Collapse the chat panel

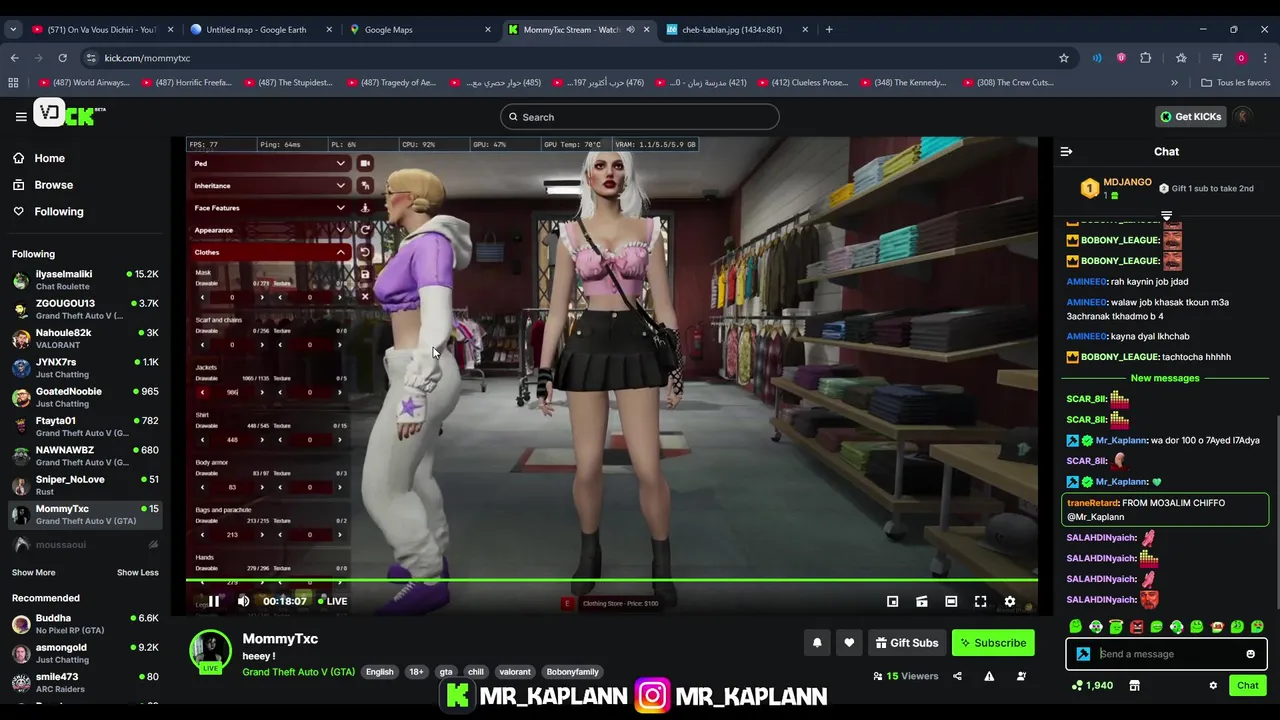click(x=1066, y=152)
